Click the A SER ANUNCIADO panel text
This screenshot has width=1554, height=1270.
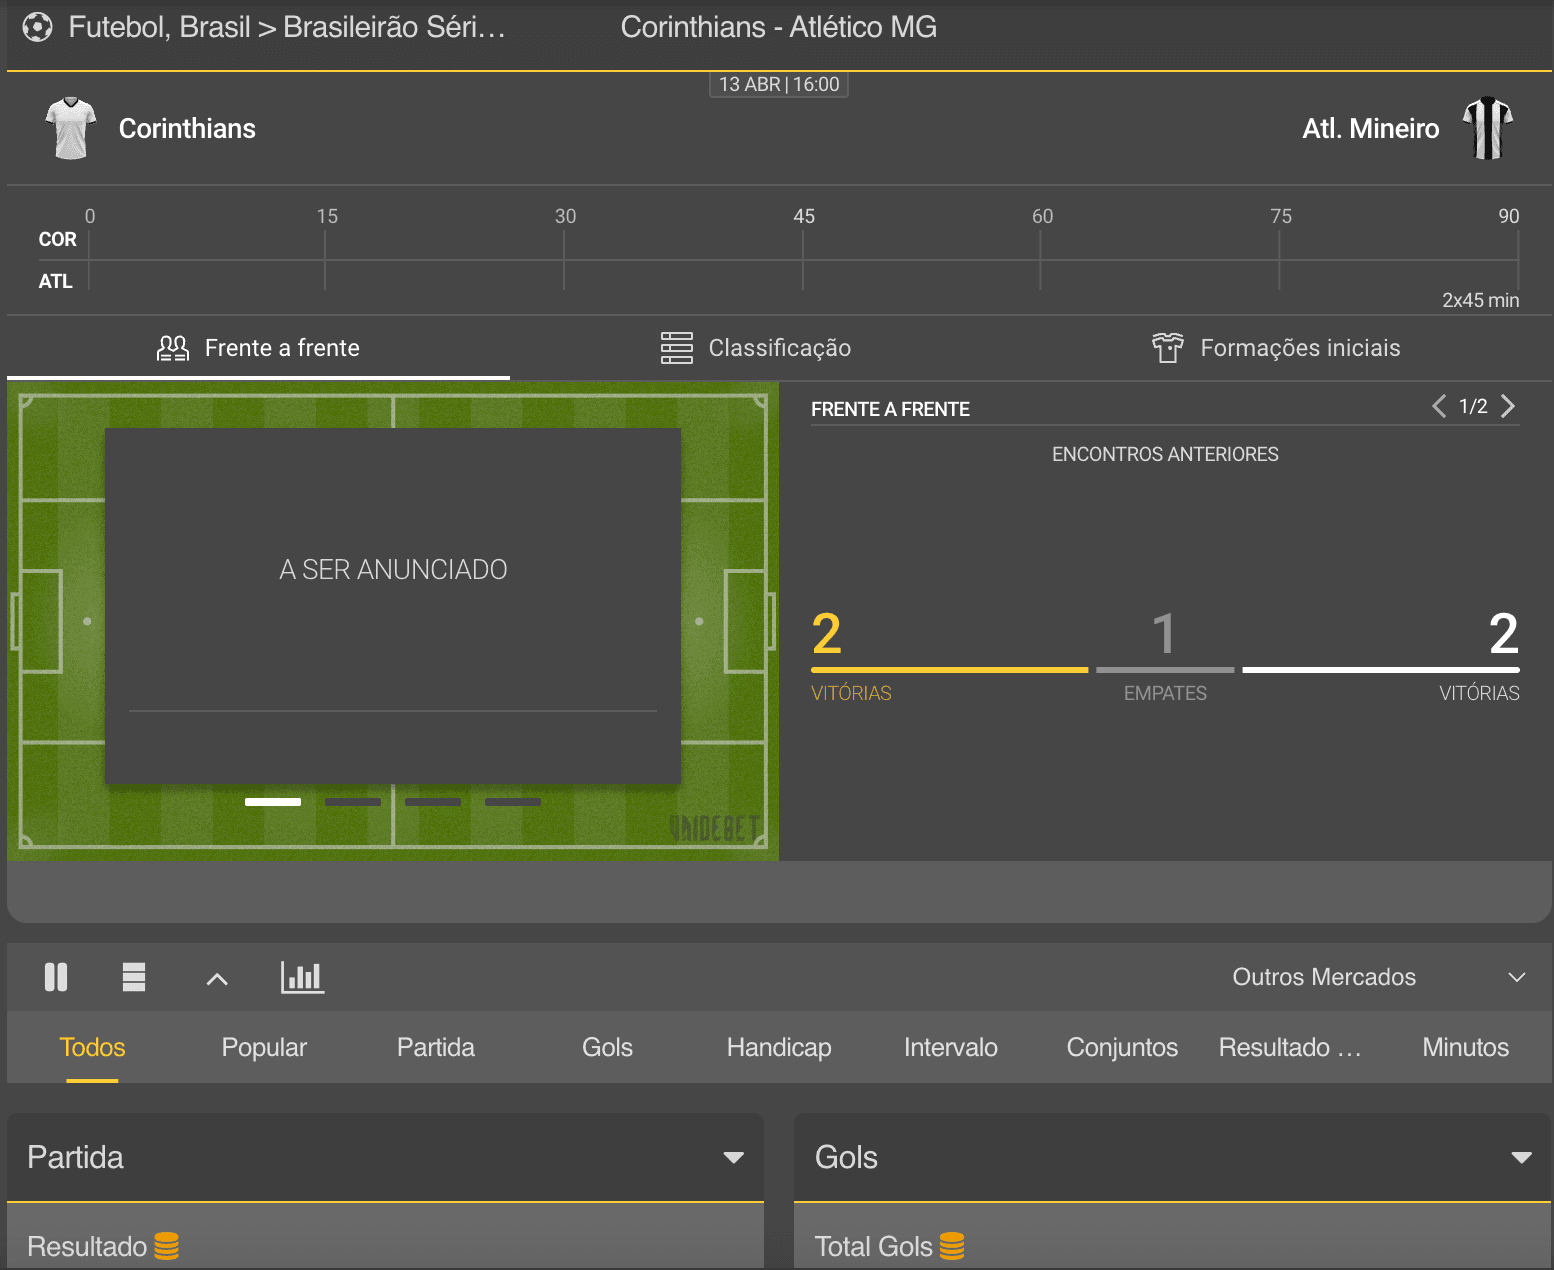coord(393,570)
